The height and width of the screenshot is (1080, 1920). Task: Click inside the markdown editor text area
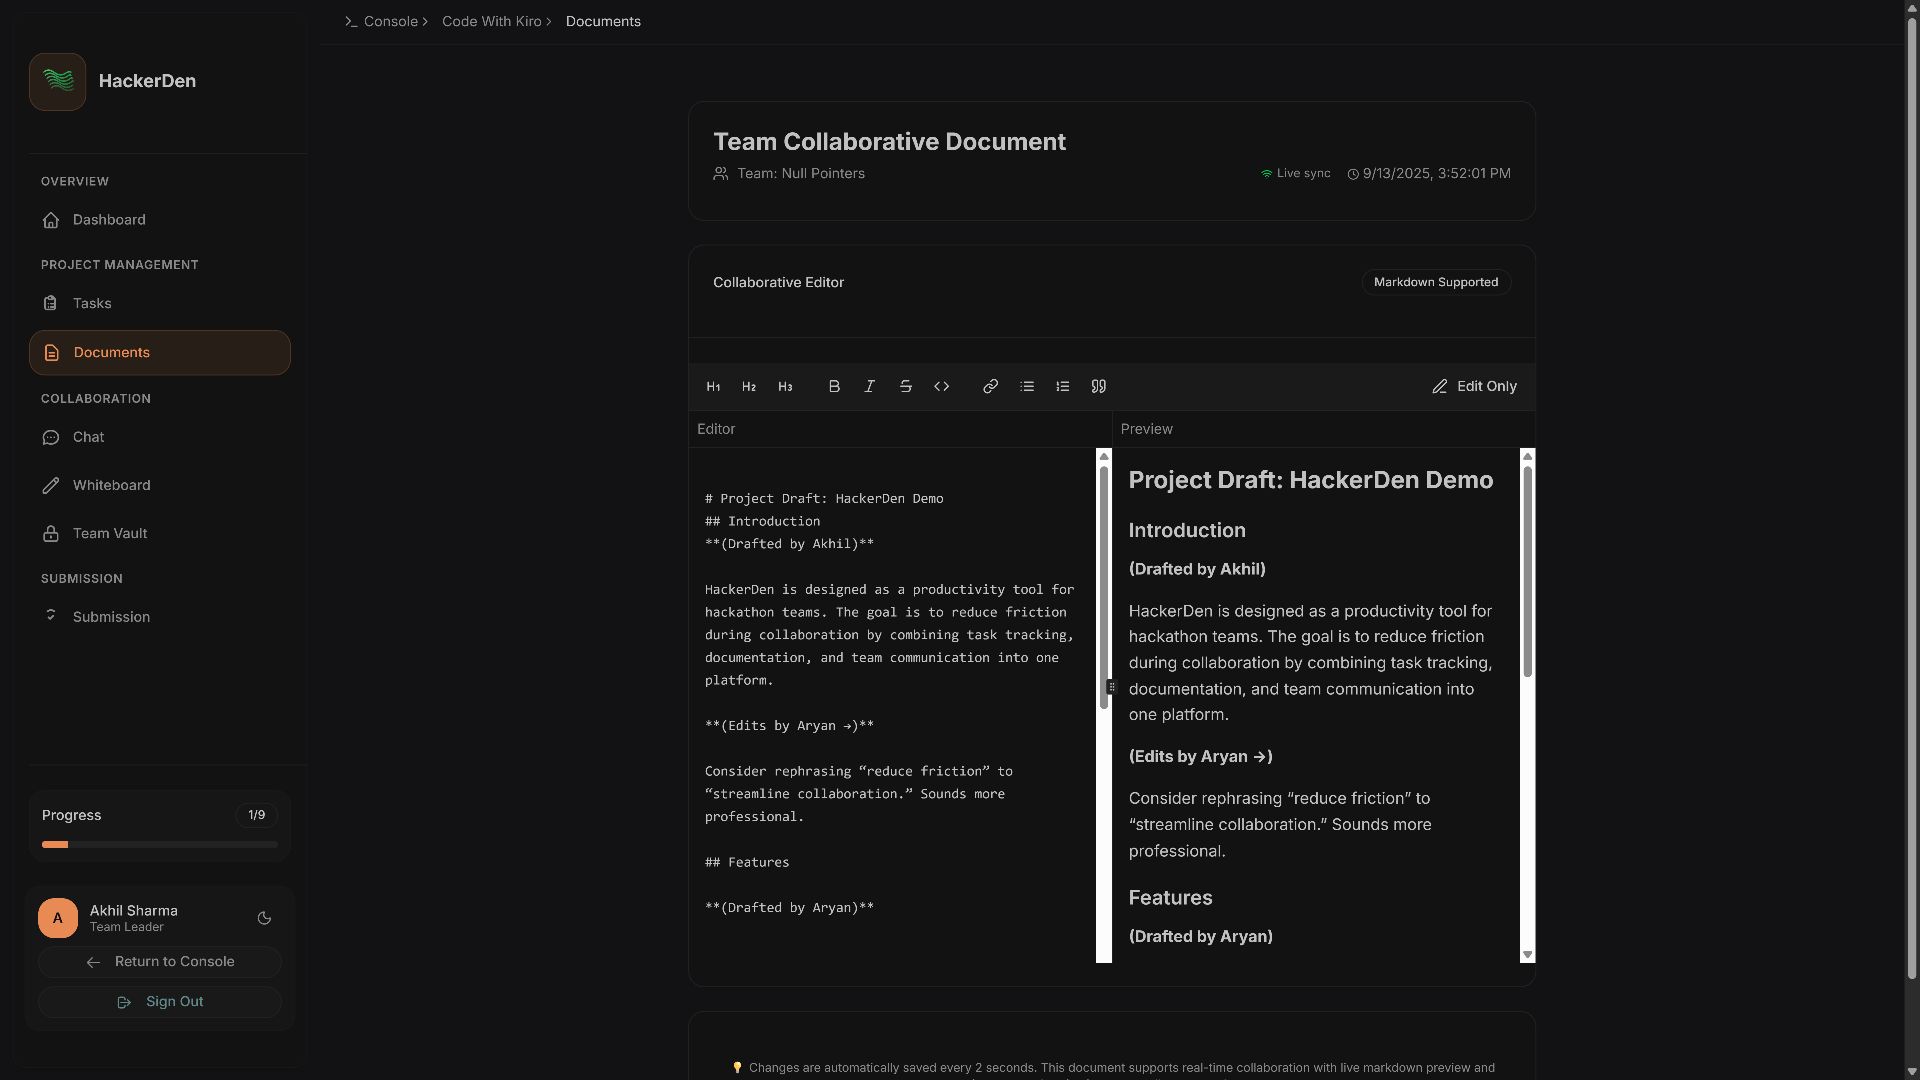[x=890, y=700]
